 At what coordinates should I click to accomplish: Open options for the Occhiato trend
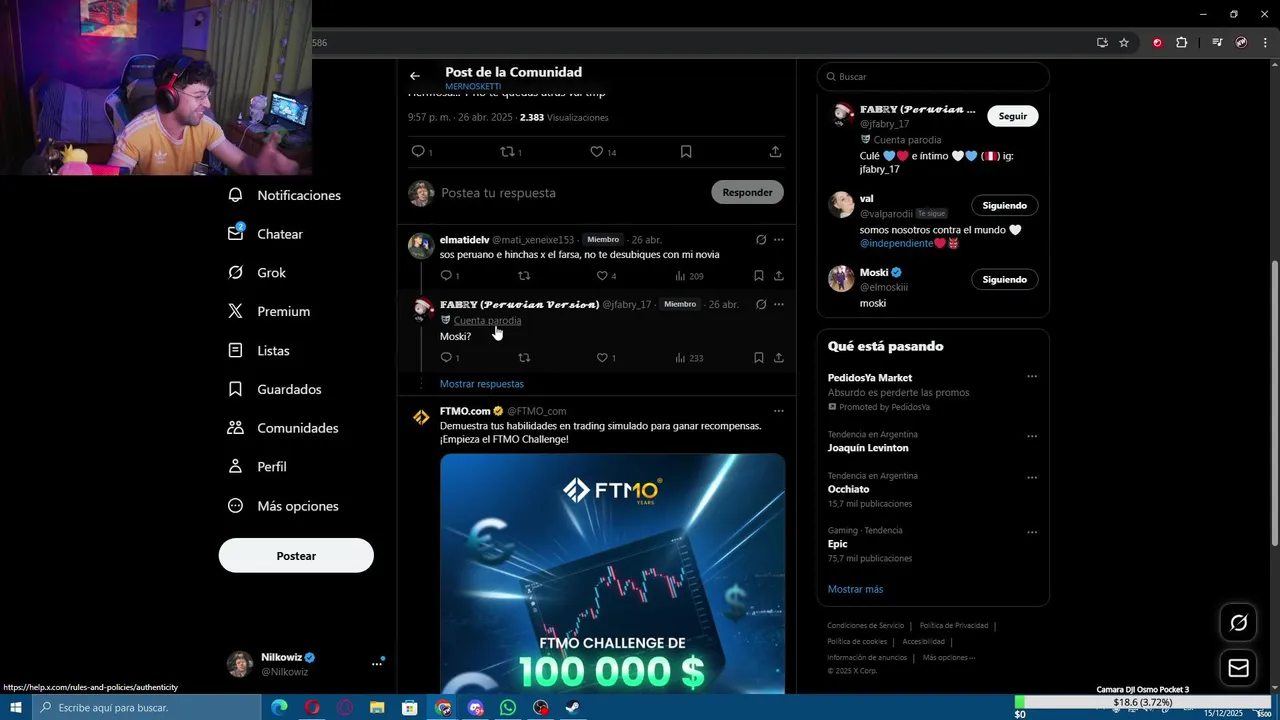click(1032, 478)
